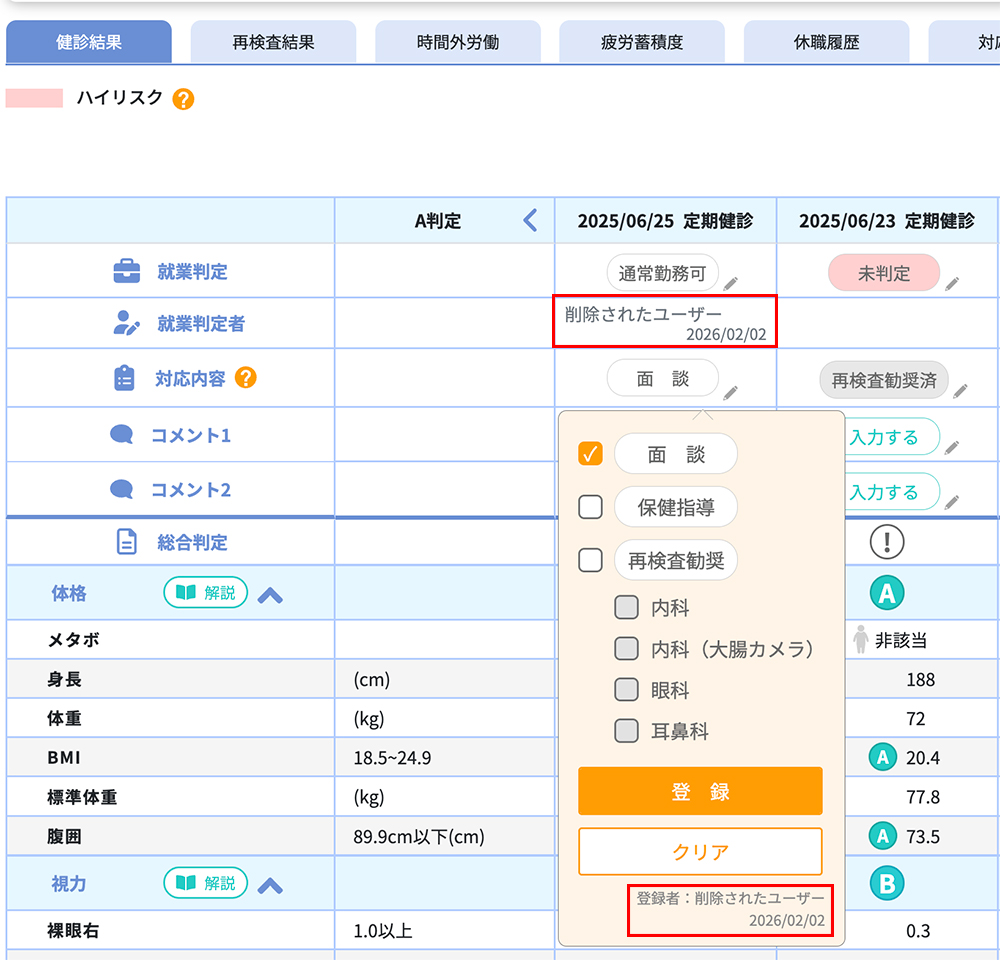Collapse the 体格 section chevron
This screenshot has height=960, width=1000.
270,595
